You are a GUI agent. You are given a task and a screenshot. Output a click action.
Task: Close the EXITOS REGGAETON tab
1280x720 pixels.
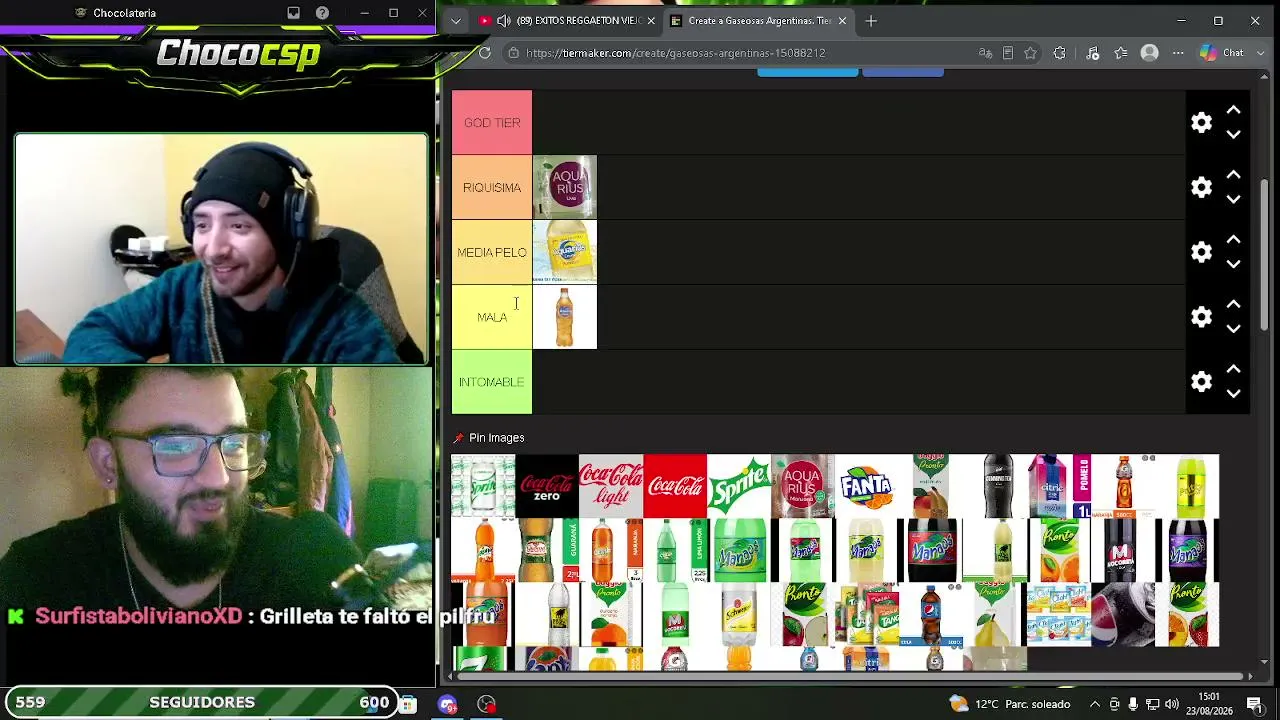click(x=652, y=20)
